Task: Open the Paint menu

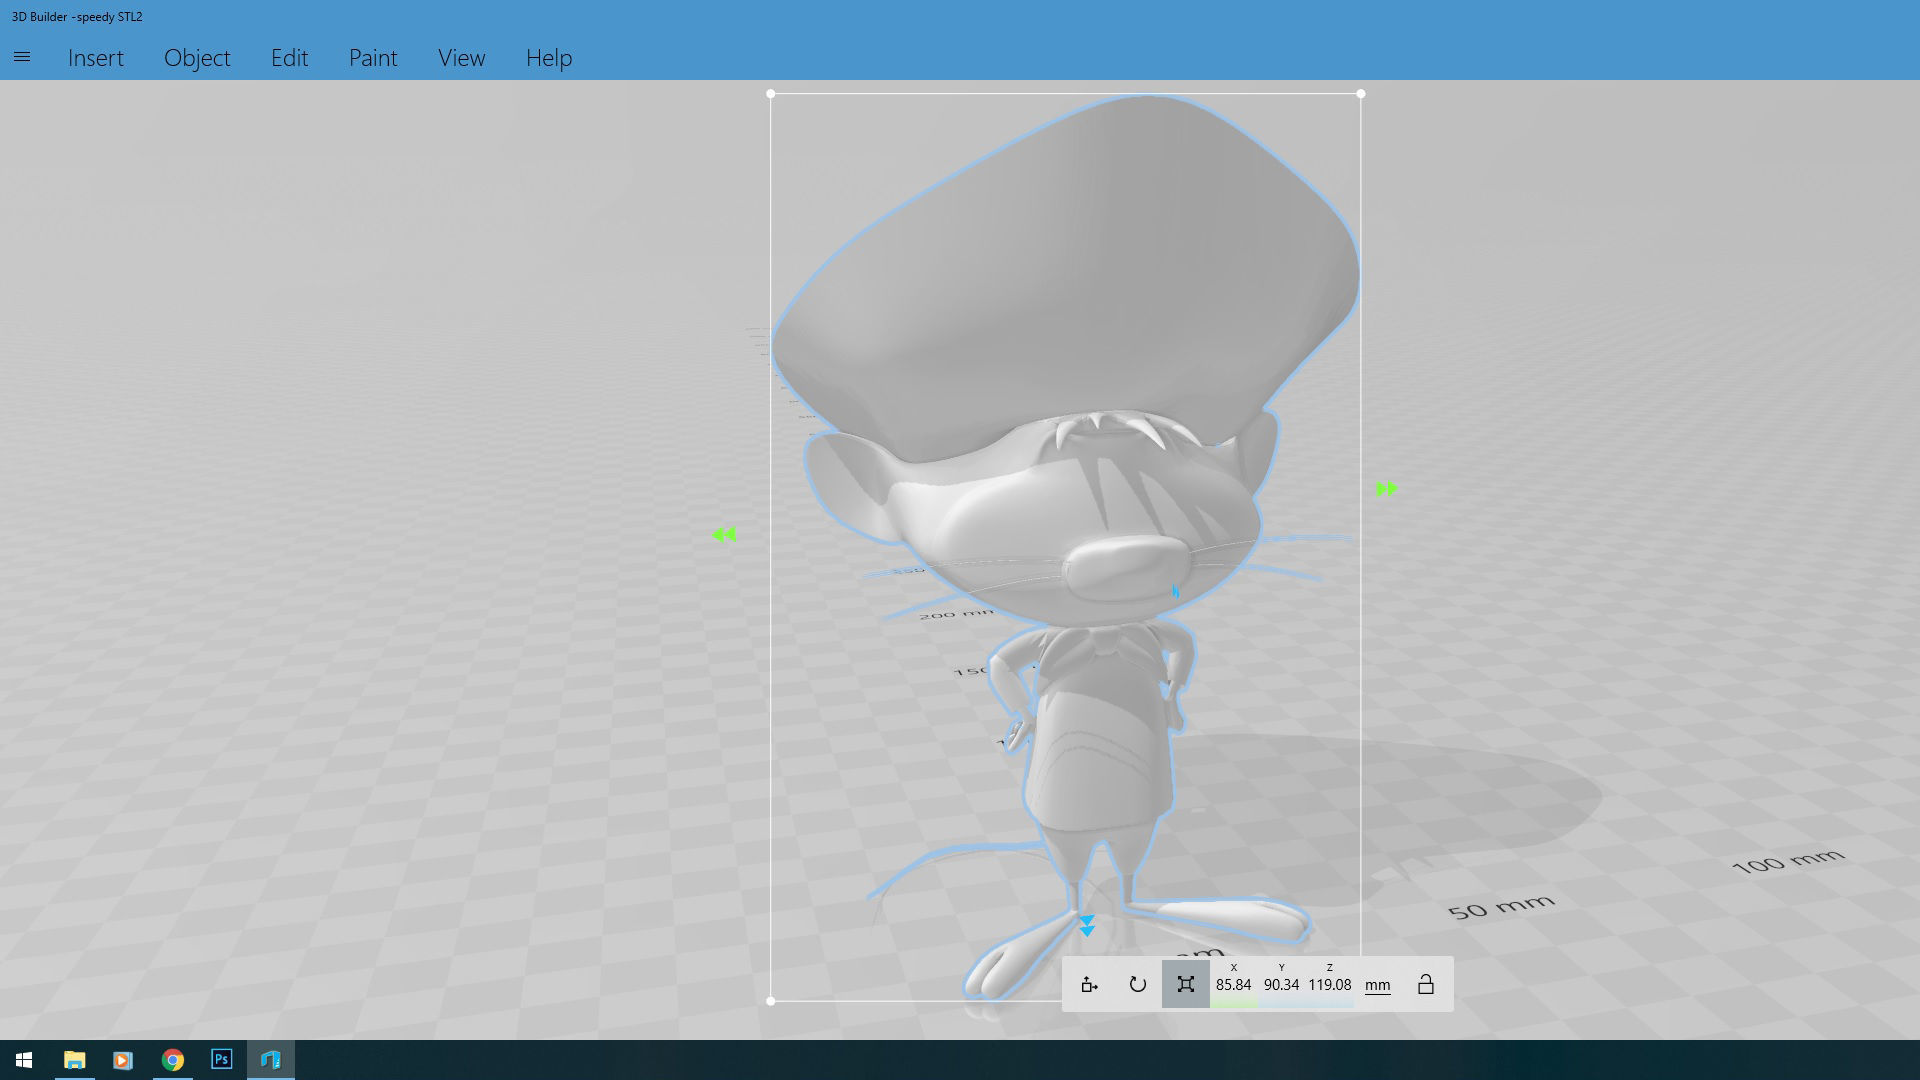Action: 373,58
